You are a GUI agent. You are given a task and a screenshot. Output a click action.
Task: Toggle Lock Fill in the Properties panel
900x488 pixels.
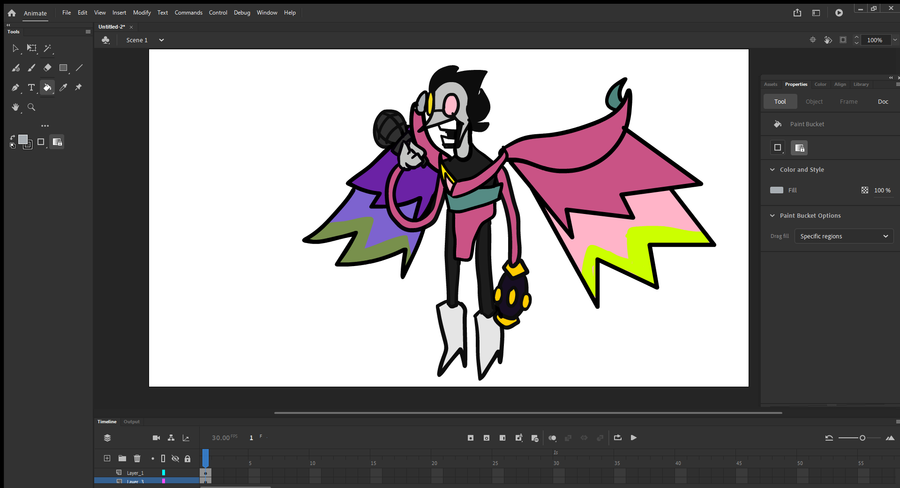799,148
